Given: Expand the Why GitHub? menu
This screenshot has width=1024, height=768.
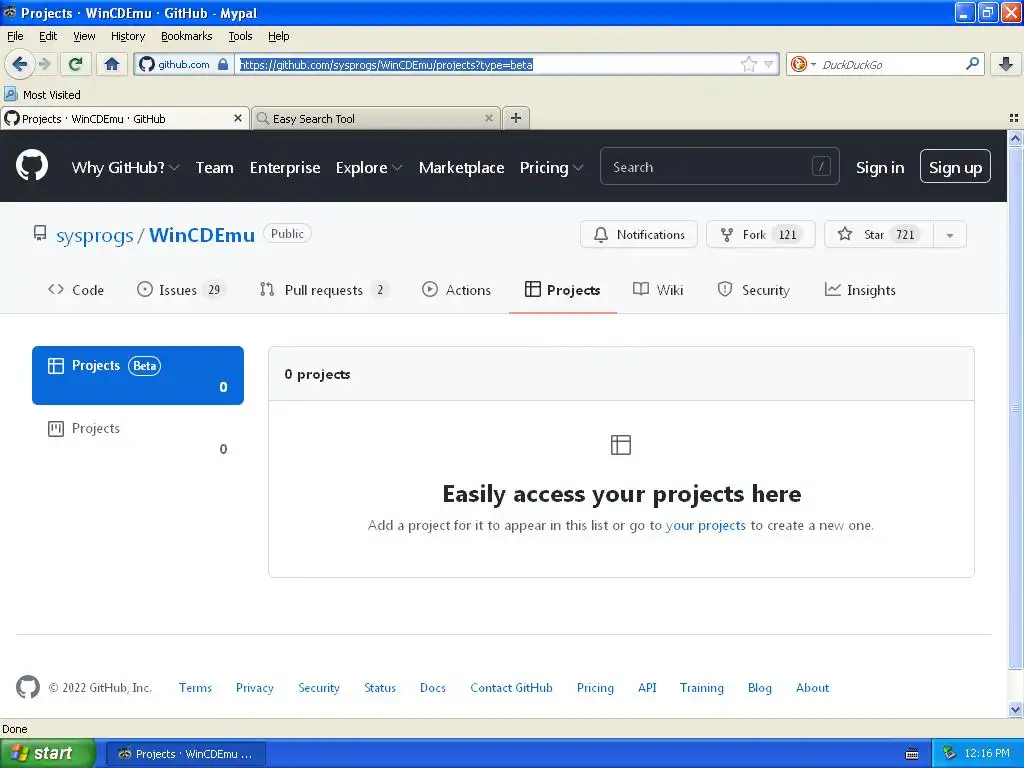Looking at the screenshot, I should click(x=125, y=167).
